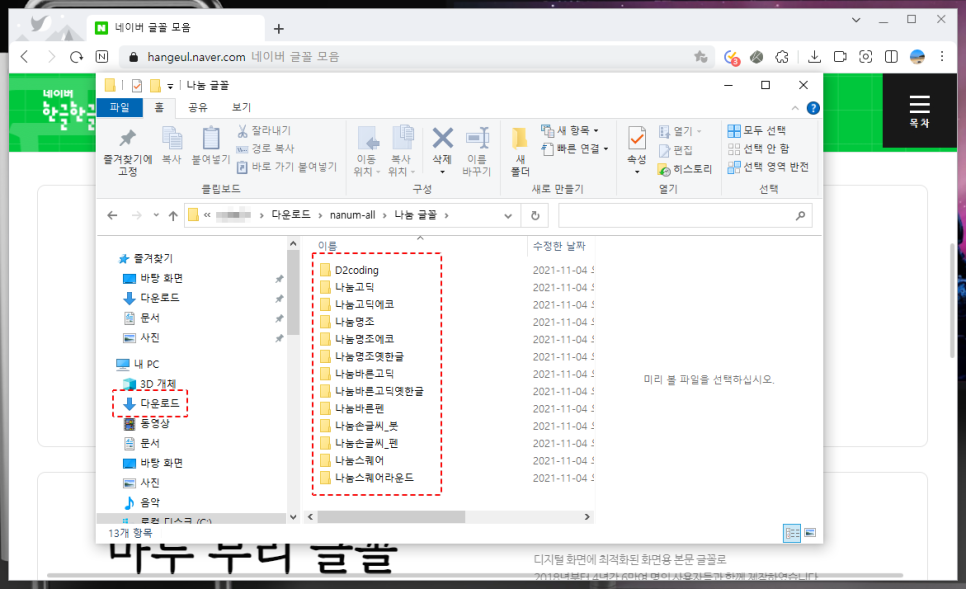This screenshot has width=966, height=589.
Task: Click the Rename (이름 바꾸기) icon
Action: 477,138
